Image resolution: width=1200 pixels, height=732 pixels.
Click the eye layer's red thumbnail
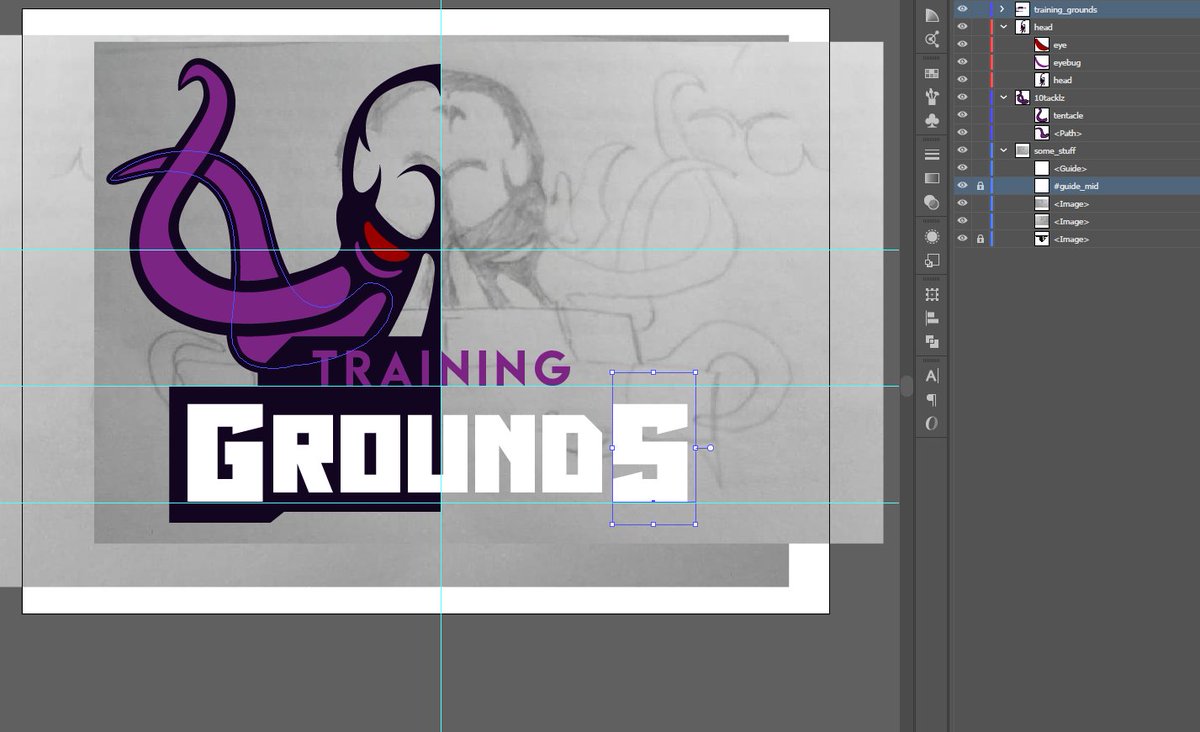1042,45
